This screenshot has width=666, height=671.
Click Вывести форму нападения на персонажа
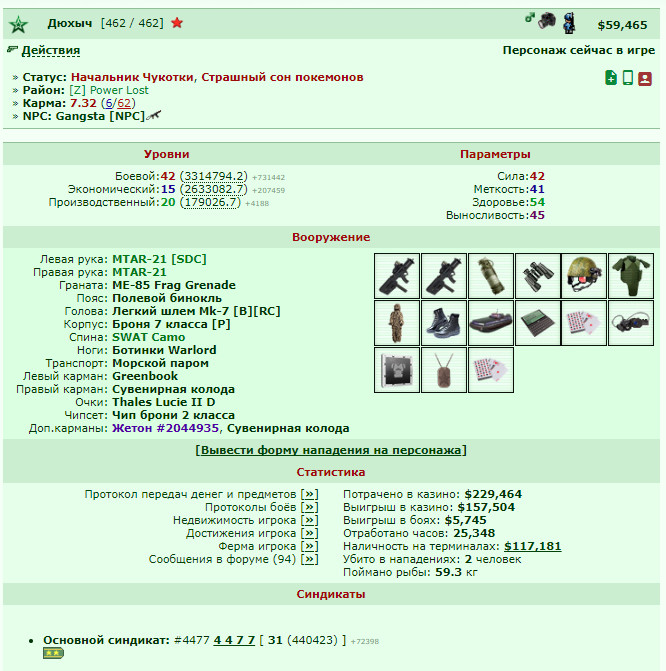(x=331, y=450)
